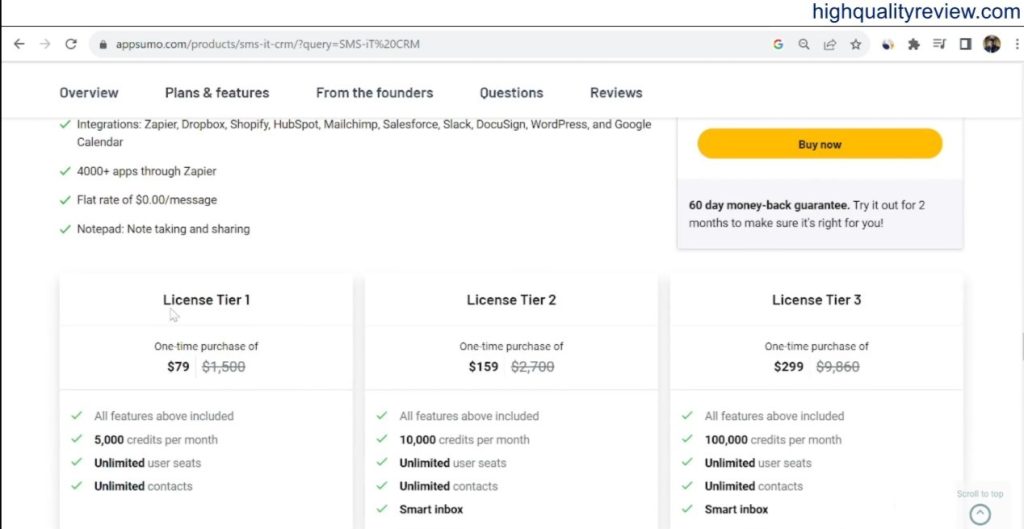Bookmark this page with the star icon

tap(856, 44)
